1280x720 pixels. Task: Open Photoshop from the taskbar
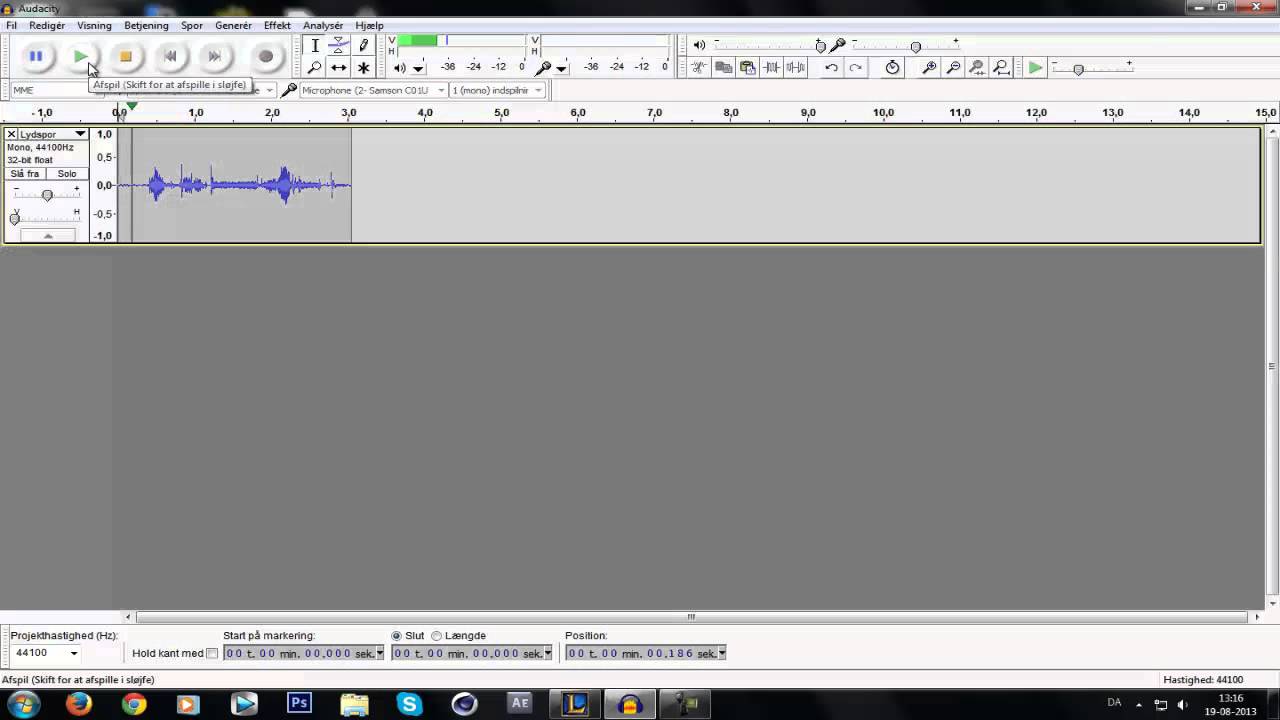[x=299, y=704]
